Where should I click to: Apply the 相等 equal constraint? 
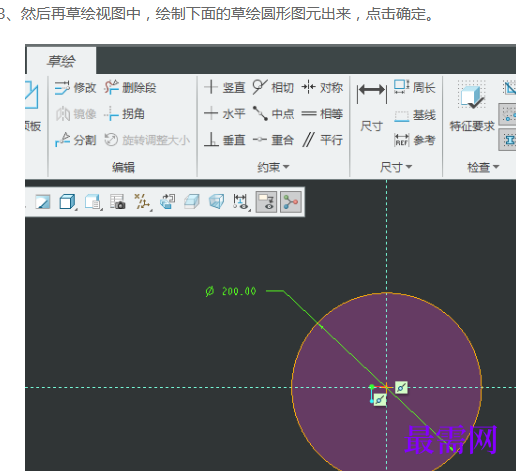pyautogui.click(x=322, y=114)
